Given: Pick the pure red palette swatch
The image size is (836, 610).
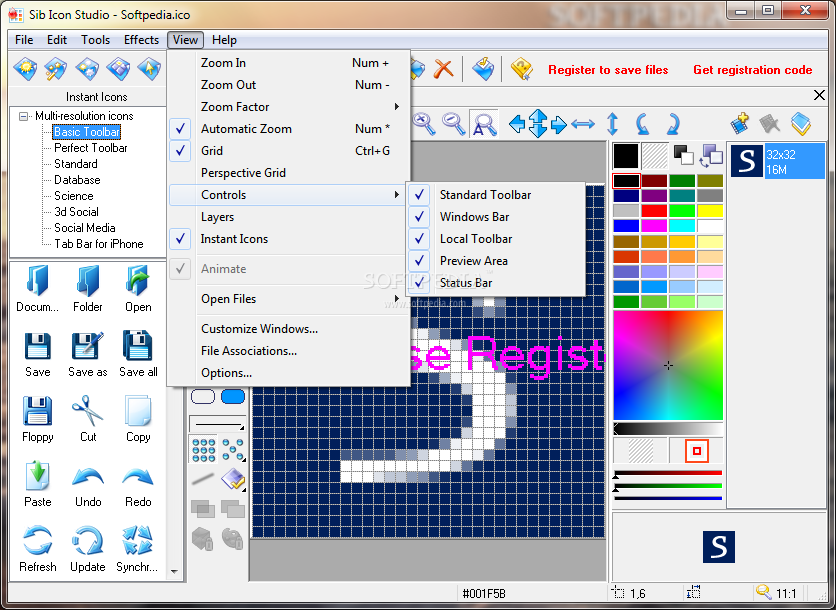Looking at the screenshot, I should click(654, 211).
